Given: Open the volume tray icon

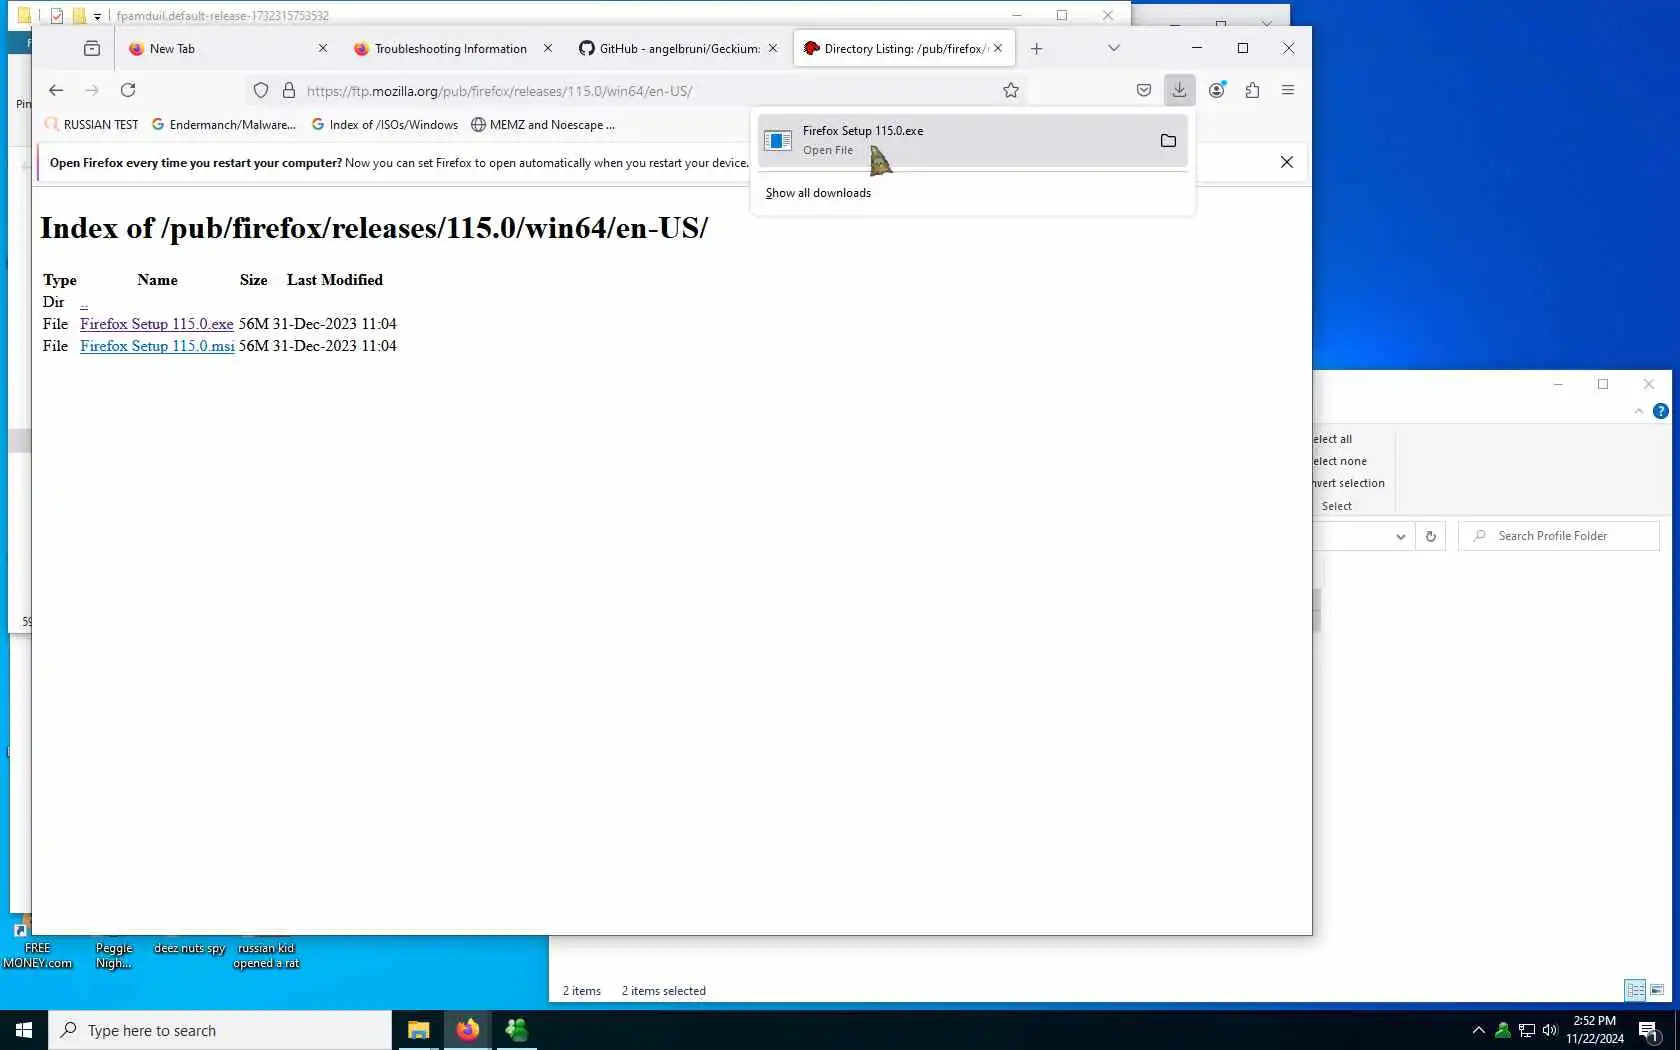Looking at the screenshot, I should click(1550, 1030).
